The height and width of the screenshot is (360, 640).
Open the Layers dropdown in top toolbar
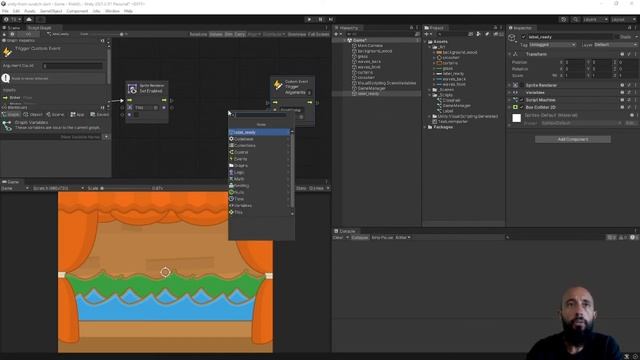click(595, 20)
